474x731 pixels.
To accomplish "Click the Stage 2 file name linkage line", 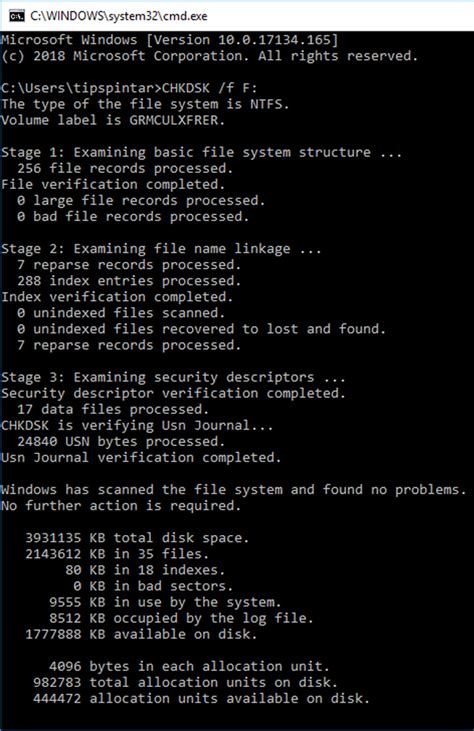I will point(161,249).
